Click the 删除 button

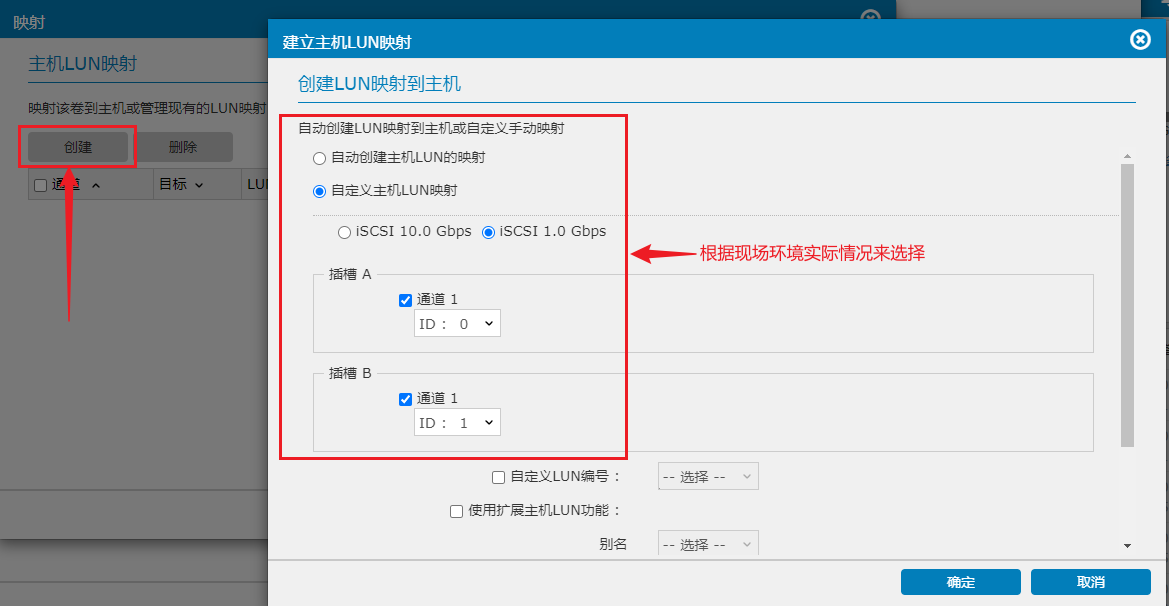coord(183,147)
